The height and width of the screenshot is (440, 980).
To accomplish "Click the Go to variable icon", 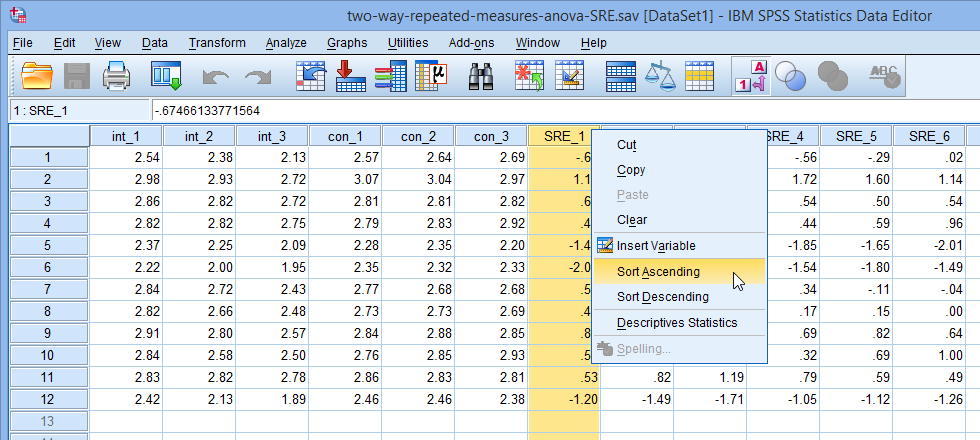I will 351,76.
